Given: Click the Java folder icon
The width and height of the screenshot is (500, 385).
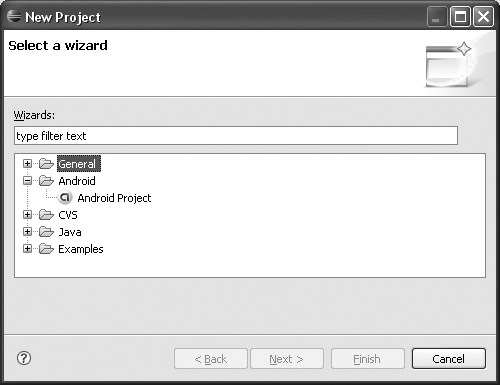Looking at the screenshot, I should coord(46,232).
